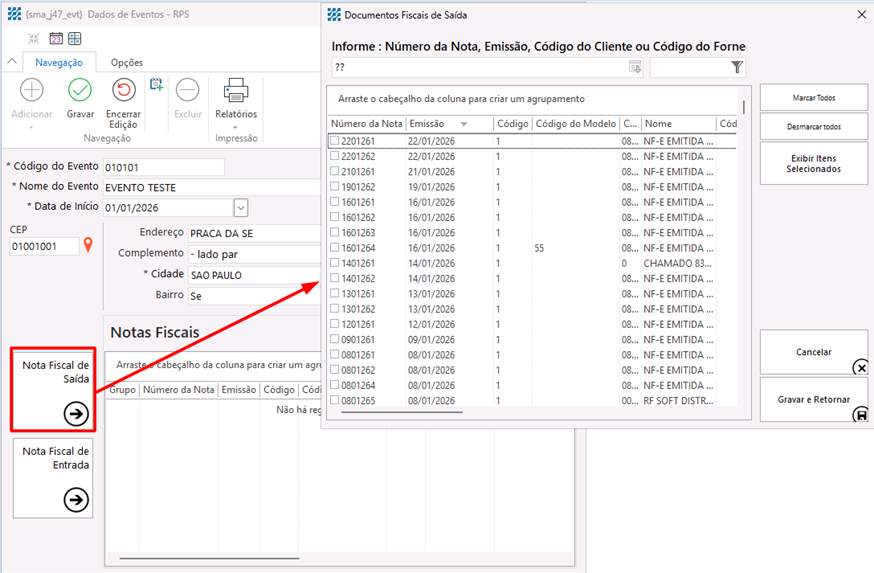
Task: Tick the checkbox for nota 1601264
Action: (335, 247)
